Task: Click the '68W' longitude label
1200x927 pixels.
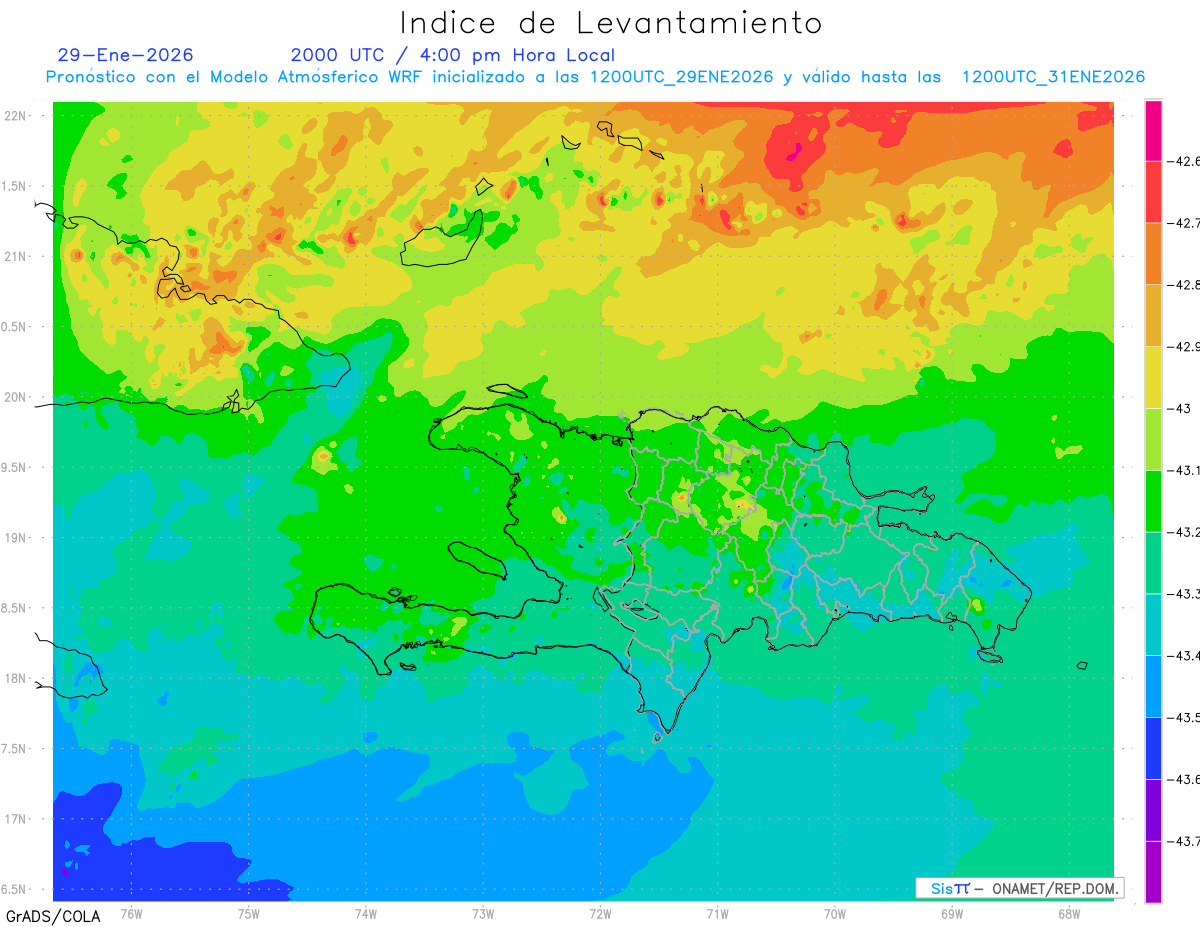Action: click(1069, 914)
